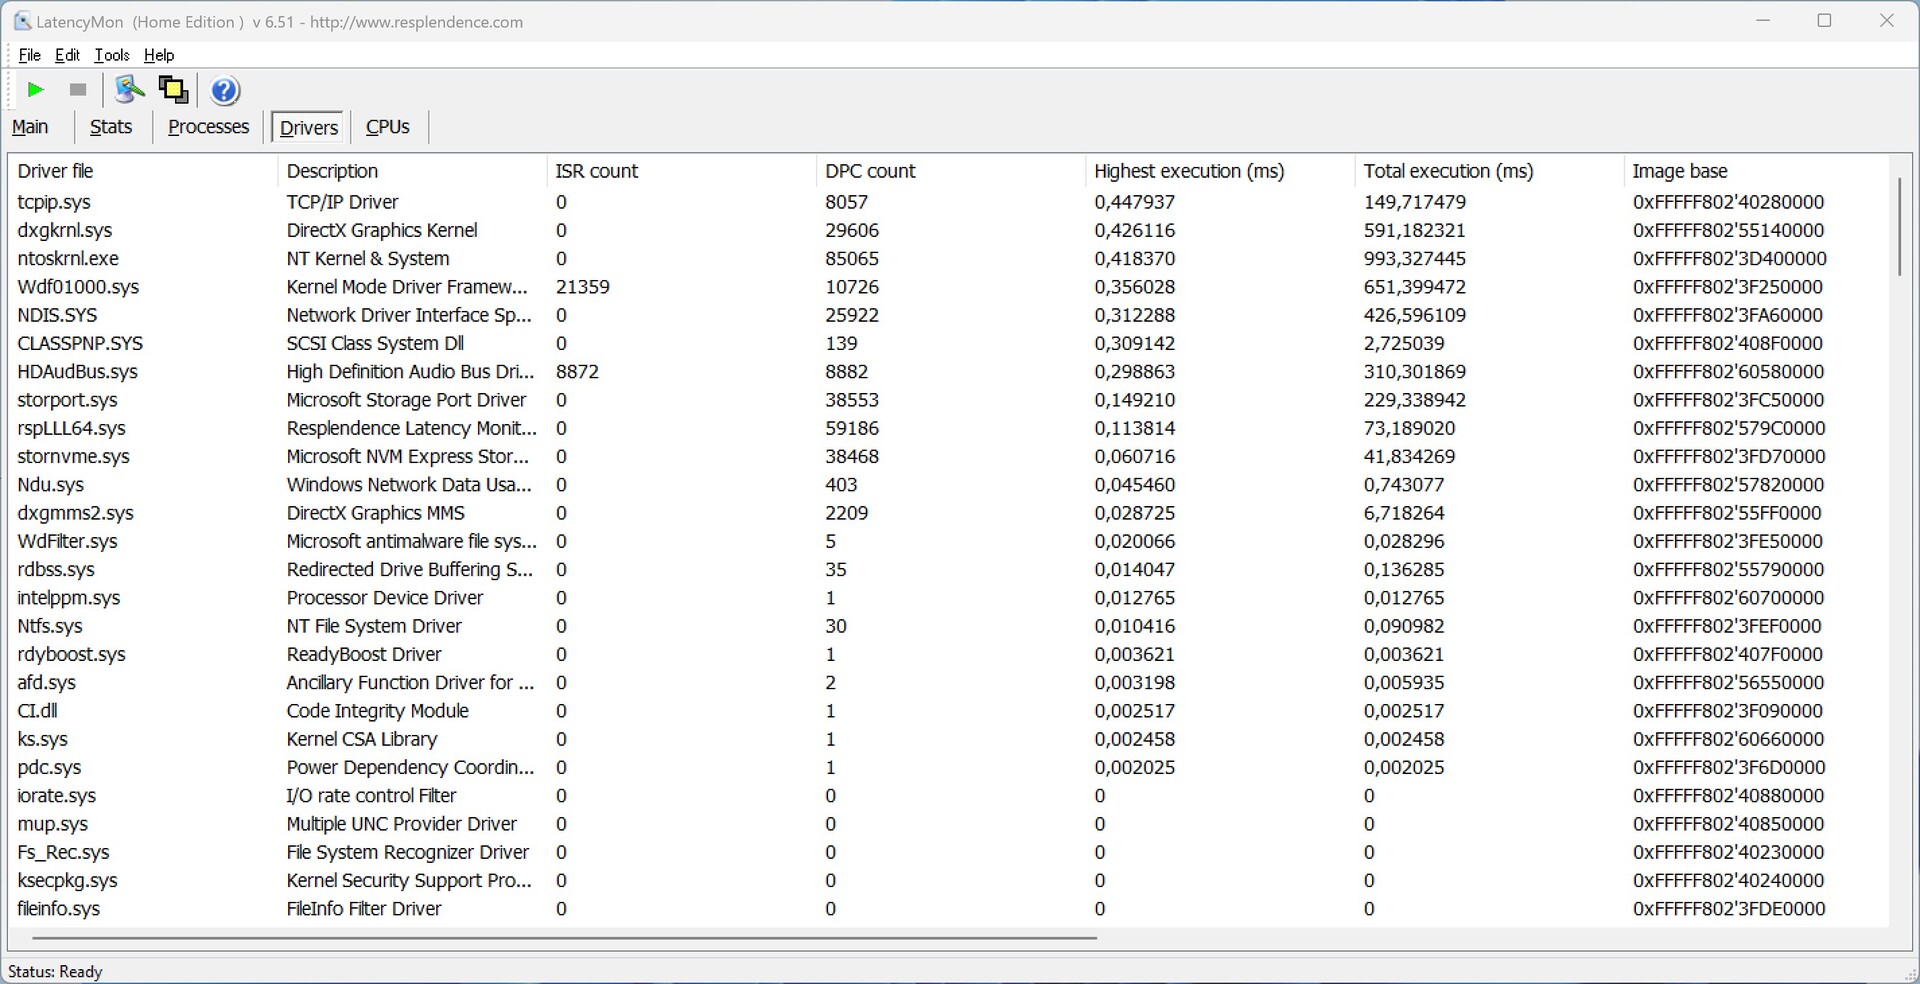The height and width of the screenshot is (984, 1920).
Task: Open help with the blue question mark
Action: [225, 91]
